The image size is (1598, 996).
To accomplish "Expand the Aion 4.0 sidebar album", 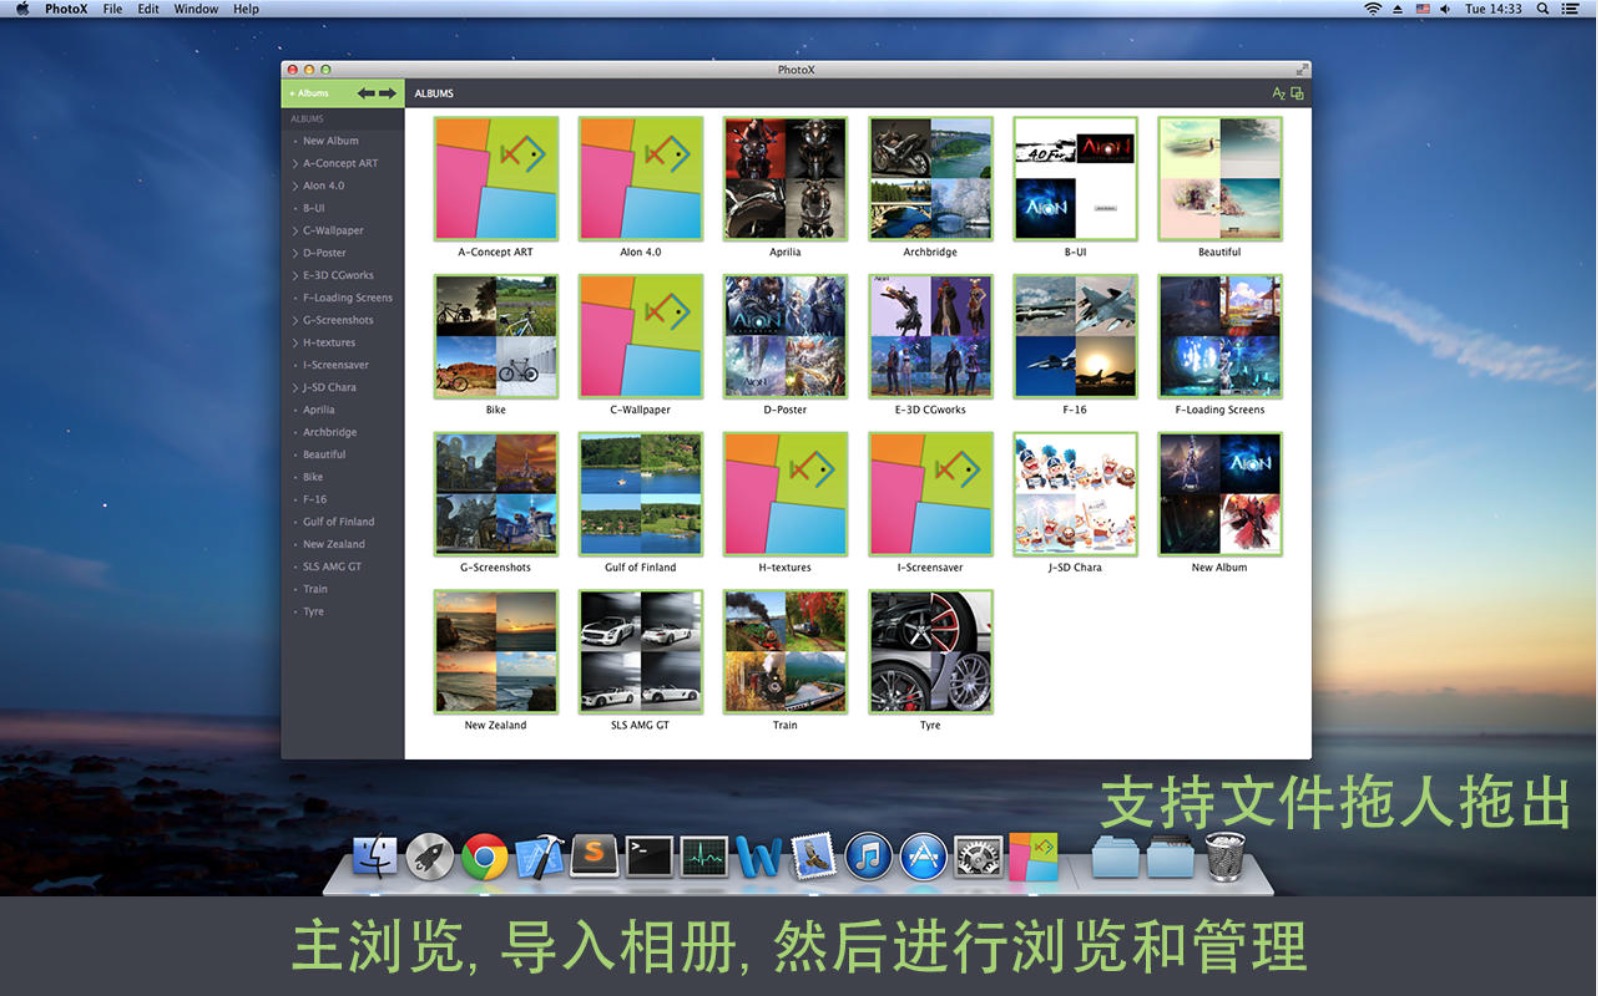I will (295, 186).
